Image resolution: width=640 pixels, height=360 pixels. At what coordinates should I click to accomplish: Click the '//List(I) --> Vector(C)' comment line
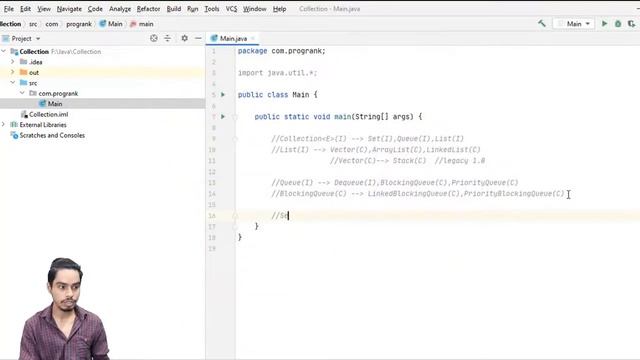[x=376, y=150]
